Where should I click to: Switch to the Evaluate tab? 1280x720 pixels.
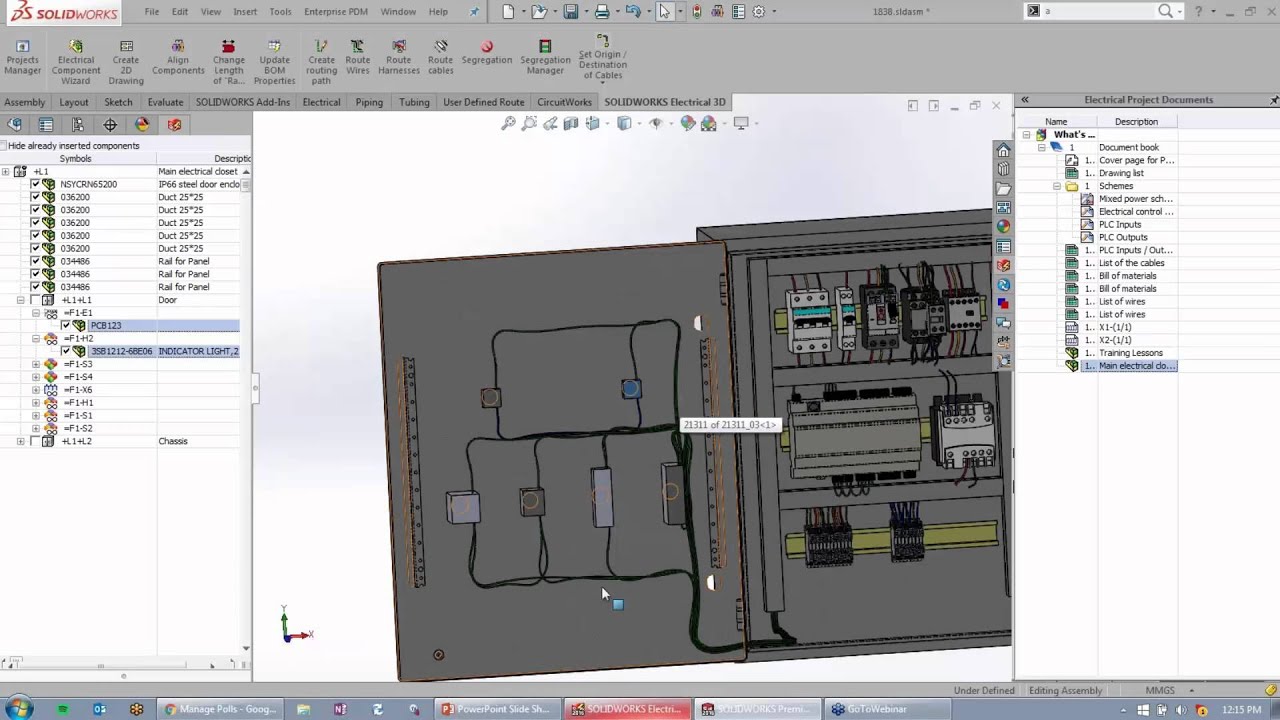pyautogui.click(x=165, y=102)
